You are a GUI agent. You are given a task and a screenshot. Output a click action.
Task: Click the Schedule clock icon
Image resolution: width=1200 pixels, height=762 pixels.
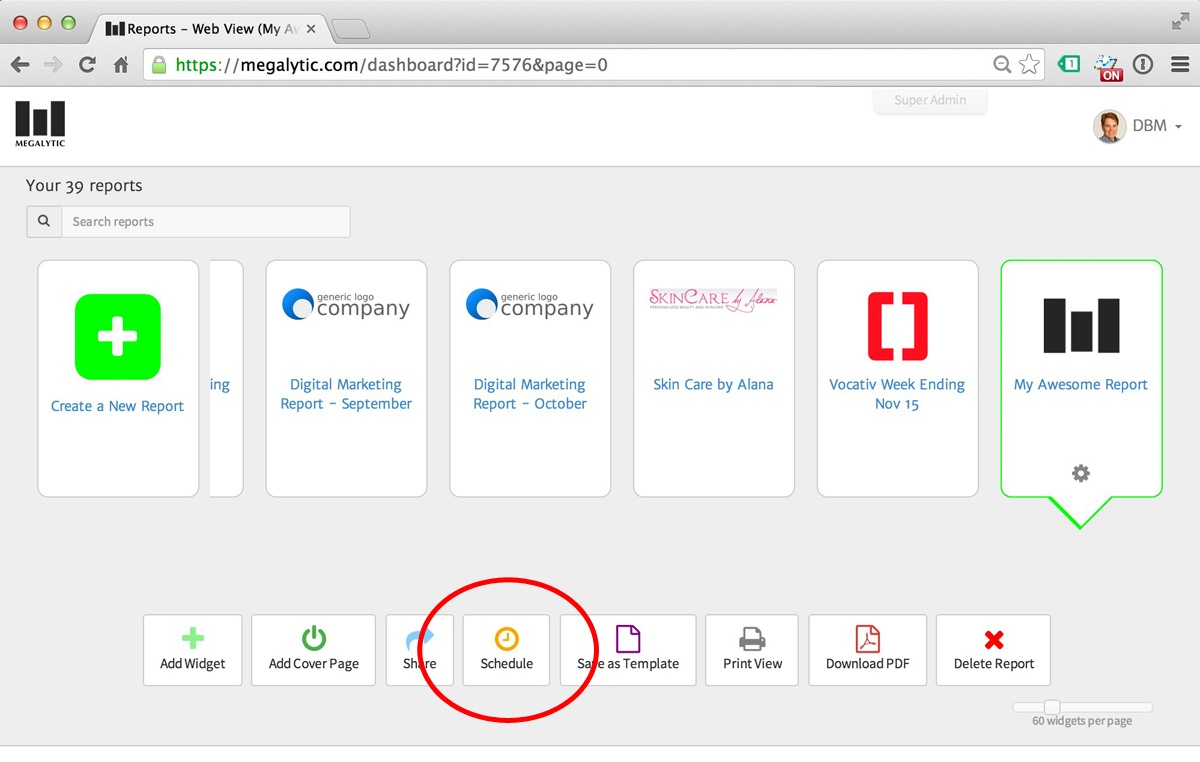click(x=507, y=638)
